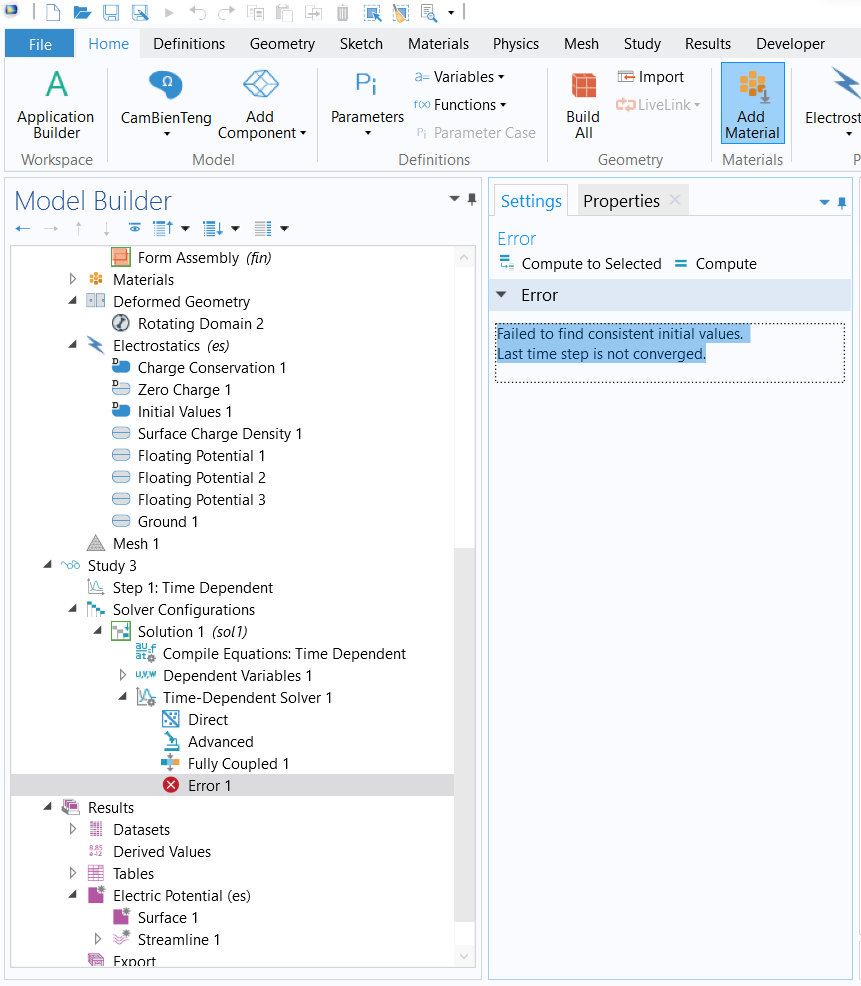The height and width of the screenshot is (986, 861).
Task: Switch to the Definitions ribbon tab
Action: point(189,44)
